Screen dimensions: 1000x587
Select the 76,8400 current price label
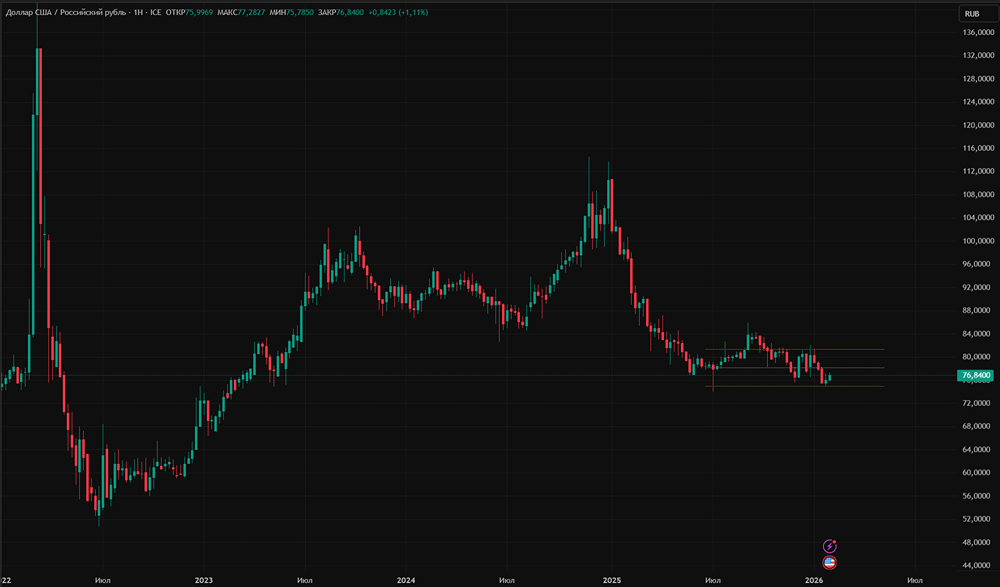(x=975, y=375)
